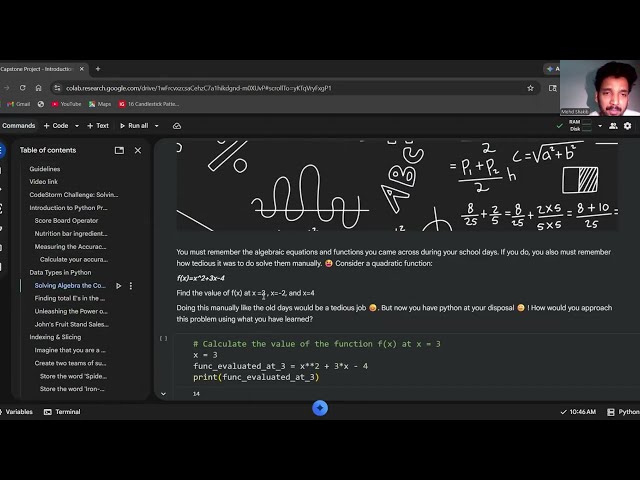The width and height of the screenshot is (640, 480).
Task: Bookmark this page with the star
Action: point(530,88)
